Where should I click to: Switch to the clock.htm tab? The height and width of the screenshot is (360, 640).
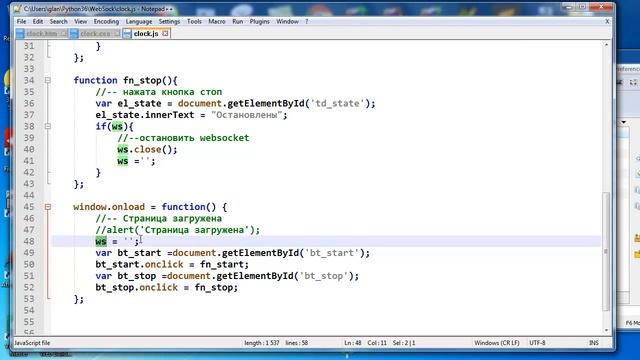point(42,33)
